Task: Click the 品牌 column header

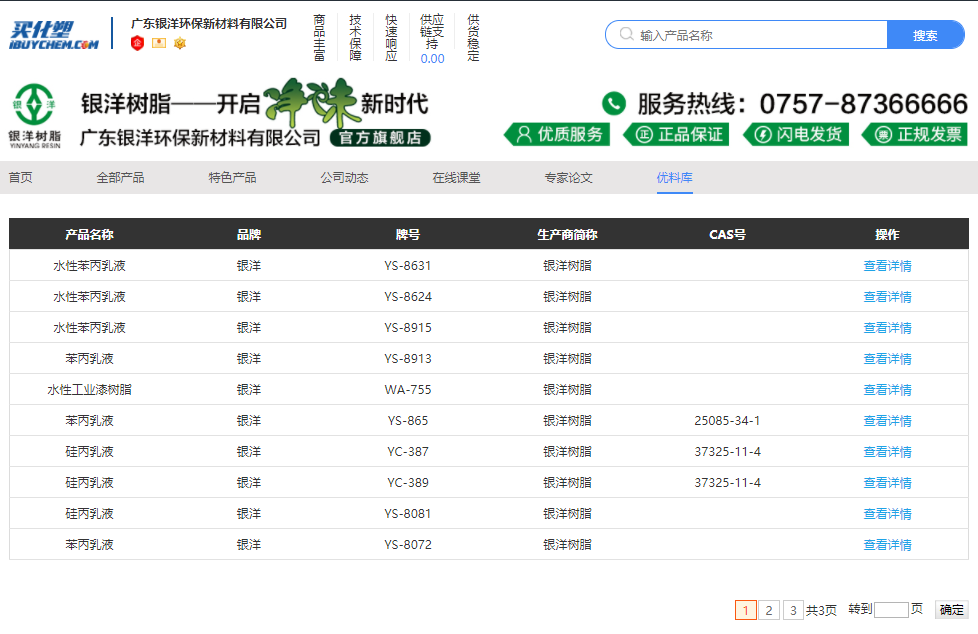Action: [x=249, y=235]
